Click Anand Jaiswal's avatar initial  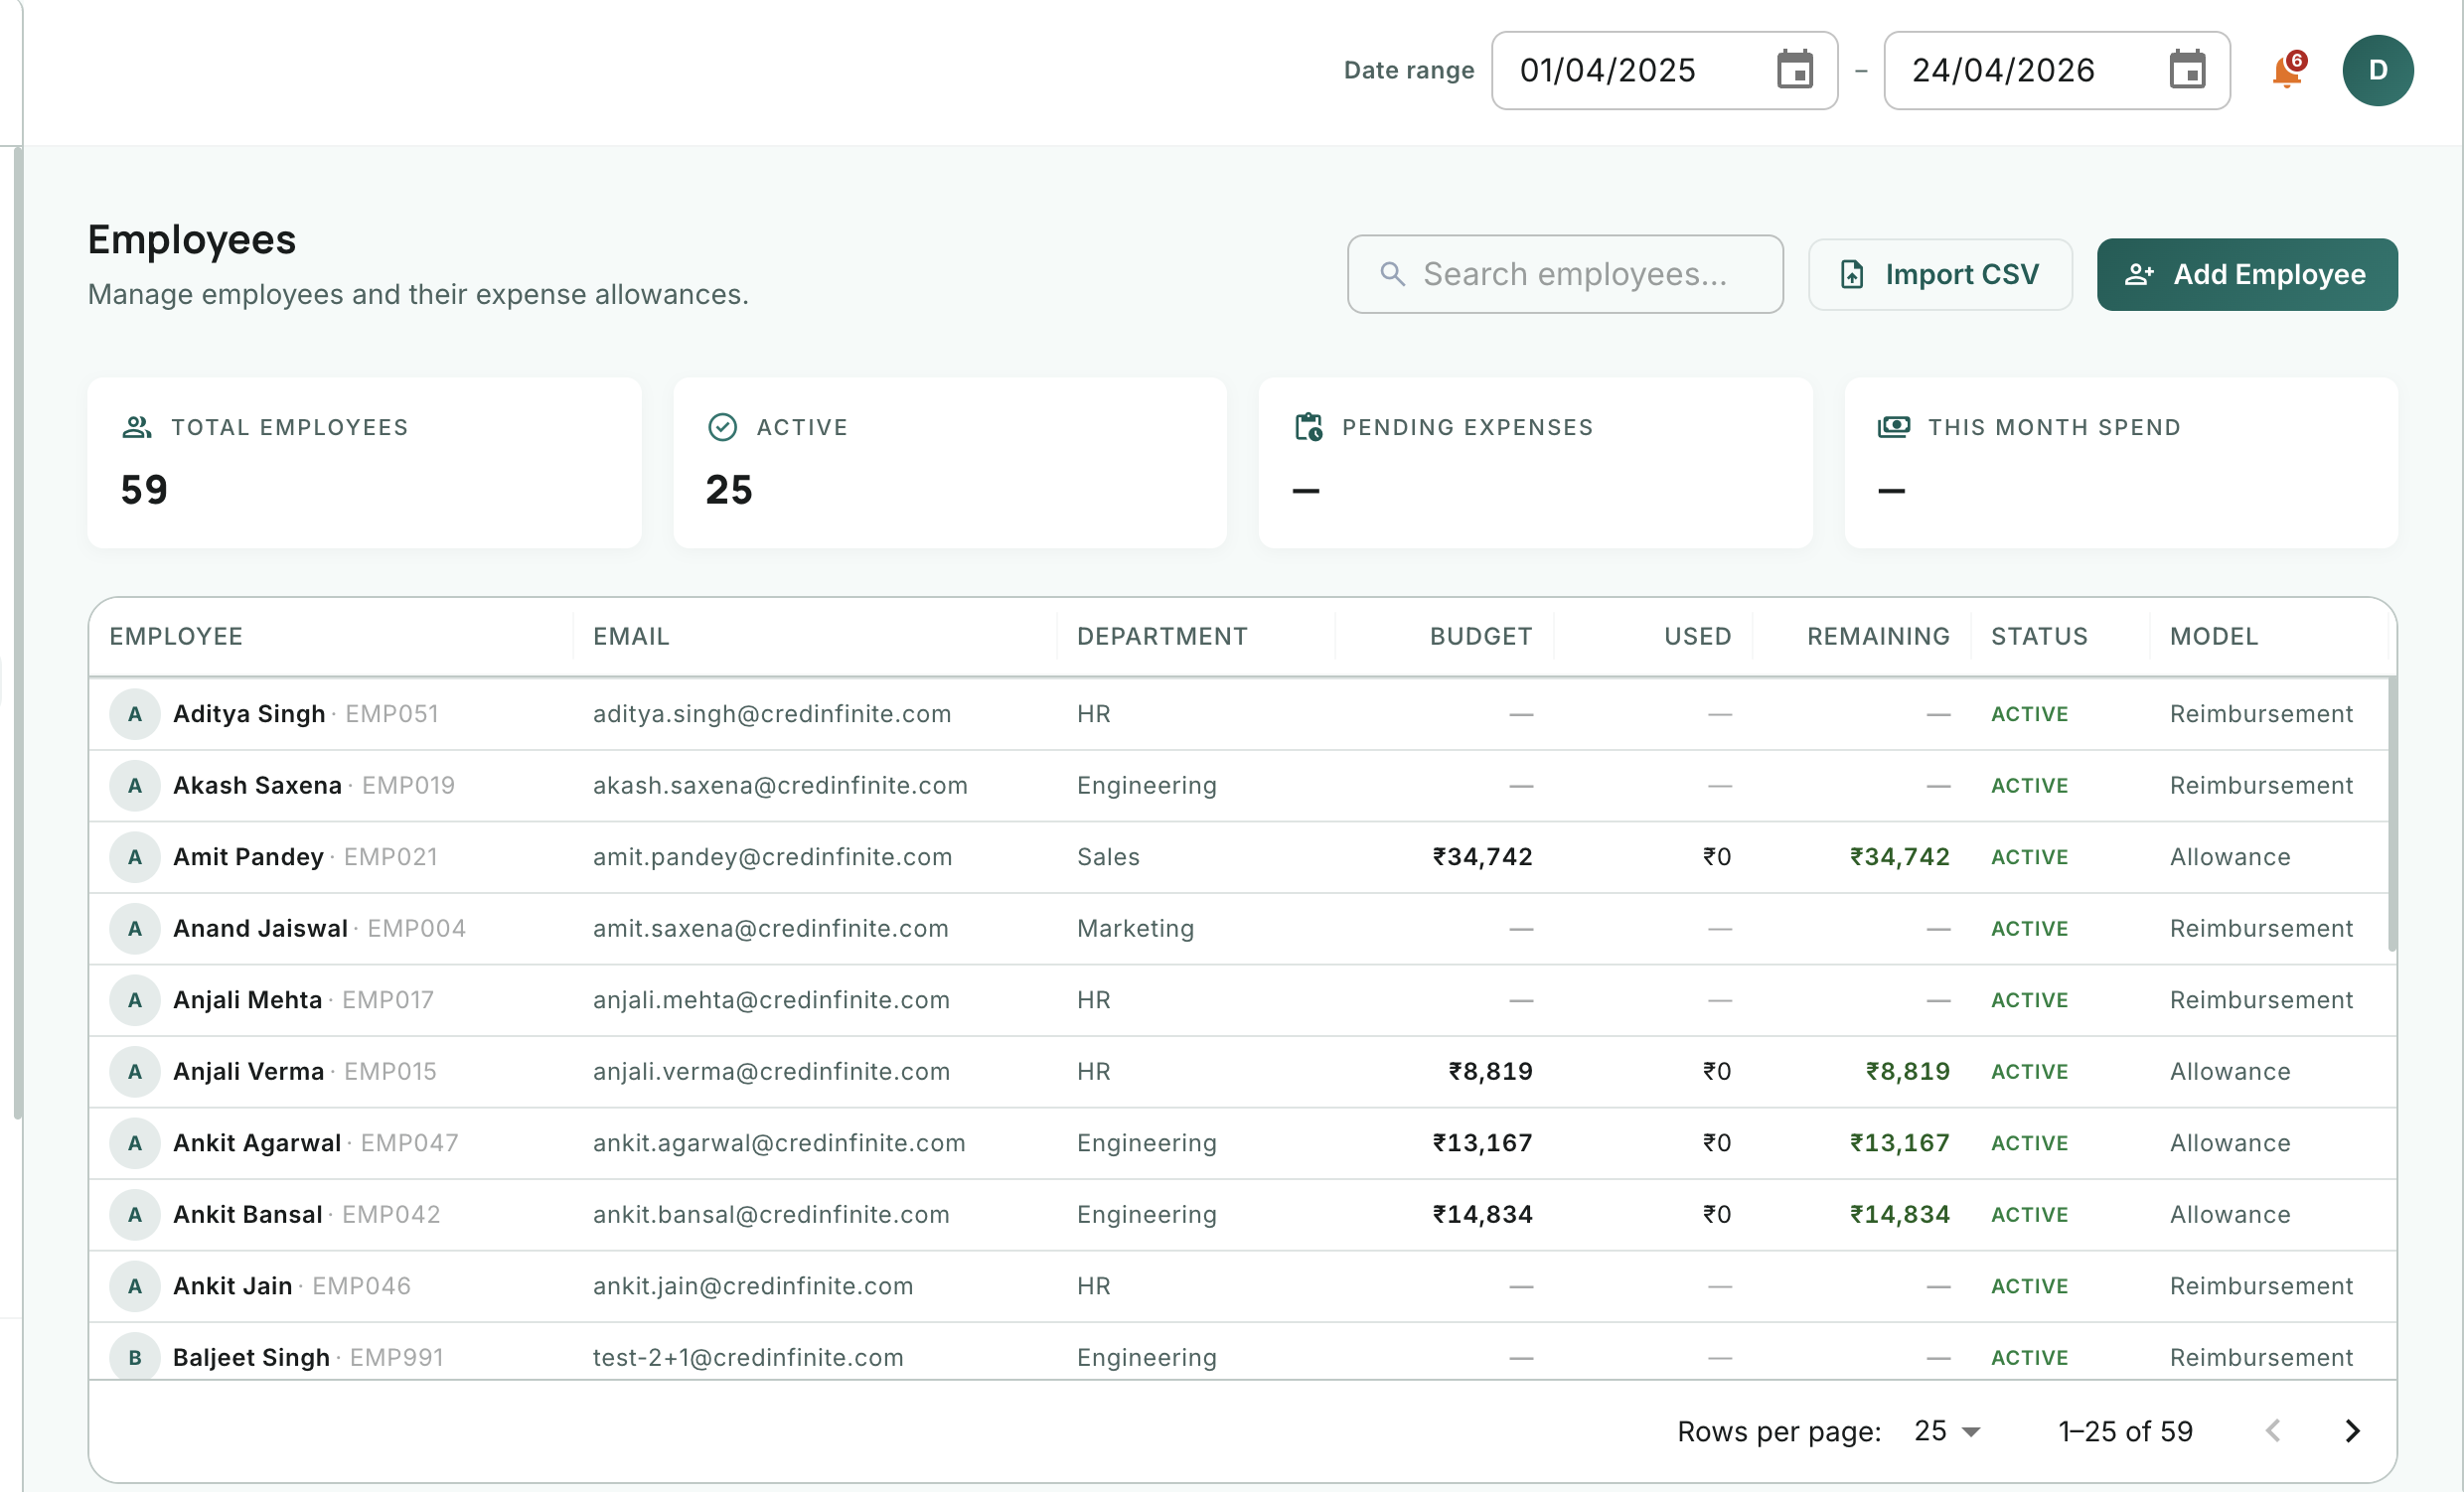[135, 928]
